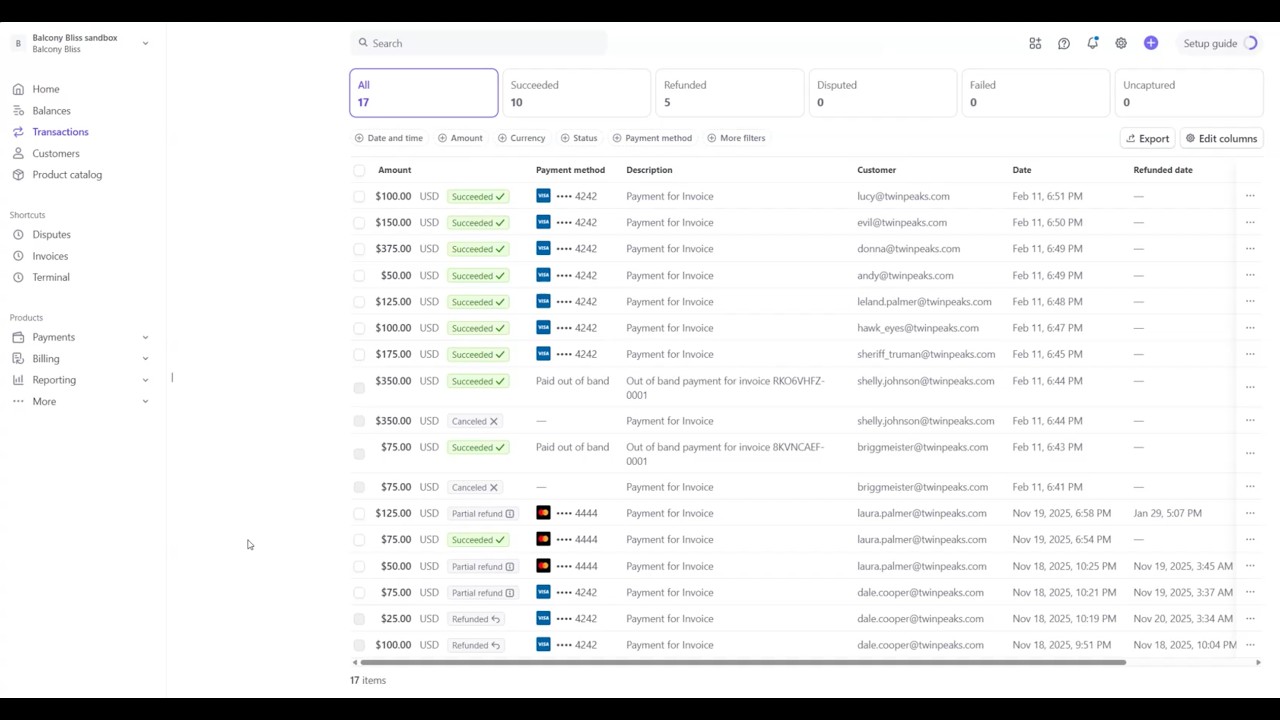Viewport: 1280px width, 720px height.
Task: Click the Balcony Bliss account avatar icon
Action: coord(18,43)
